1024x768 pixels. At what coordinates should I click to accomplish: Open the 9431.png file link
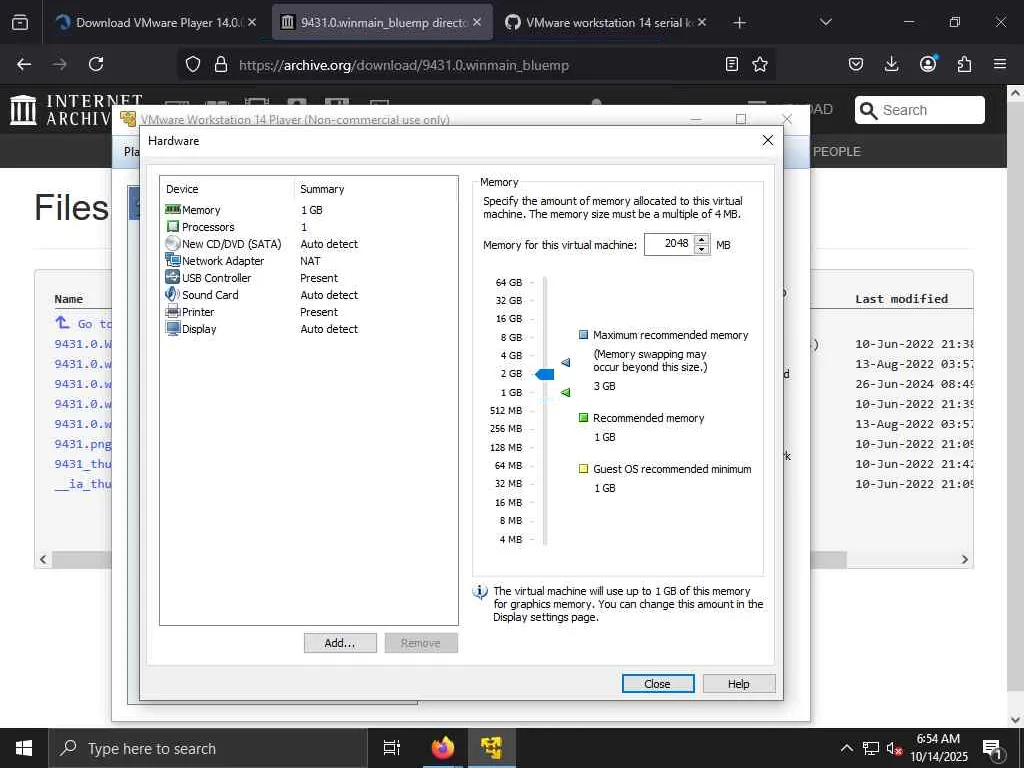tap(83, 444)
